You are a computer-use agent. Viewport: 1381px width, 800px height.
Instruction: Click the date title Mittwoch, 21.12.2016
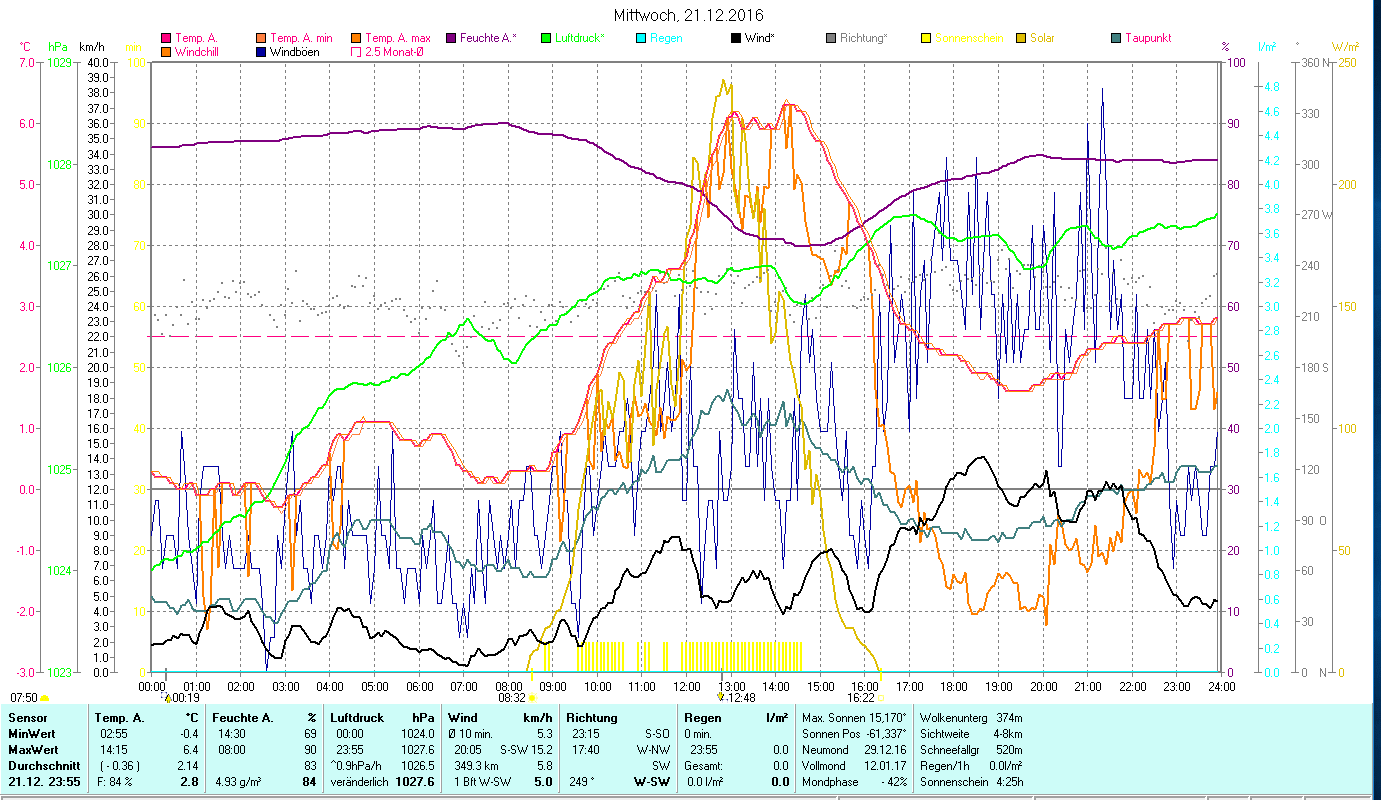click(690, 16)
